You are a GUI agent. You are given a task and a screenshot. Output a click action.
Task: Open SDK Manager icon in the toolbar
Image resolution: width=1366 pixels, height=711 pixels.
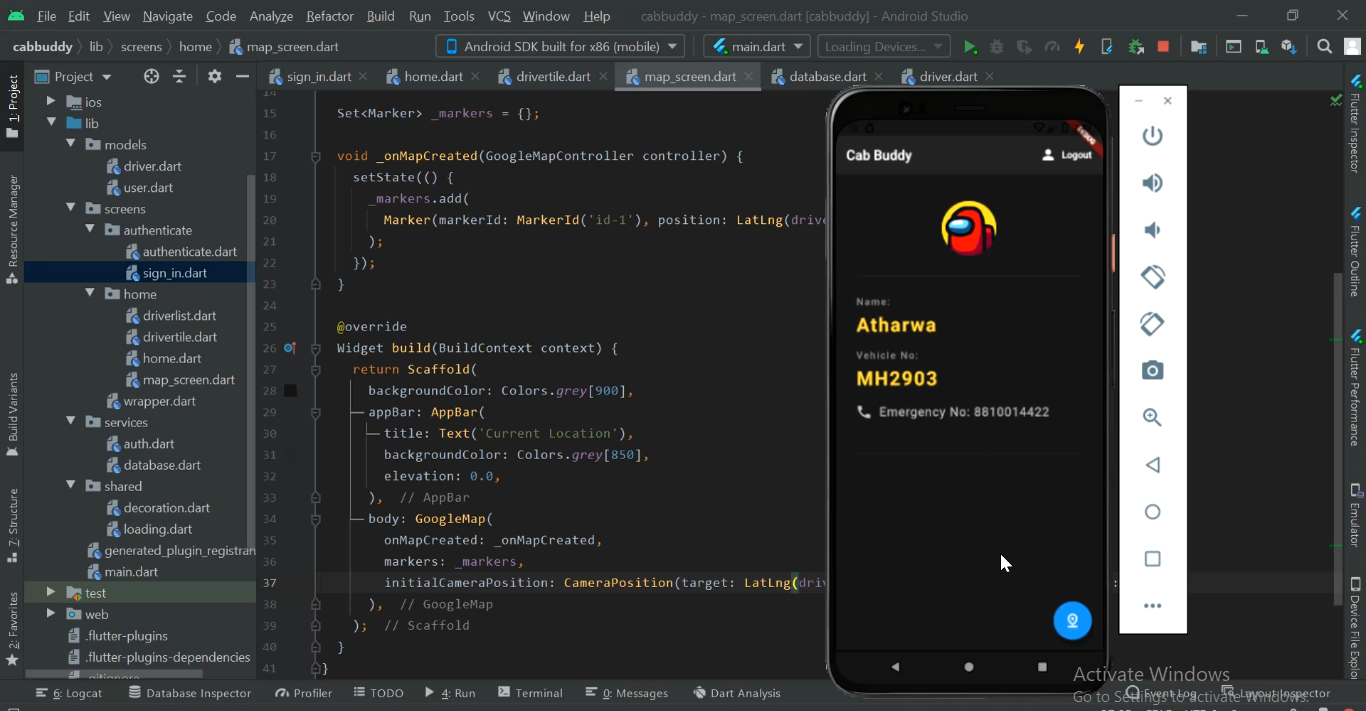1289,47
